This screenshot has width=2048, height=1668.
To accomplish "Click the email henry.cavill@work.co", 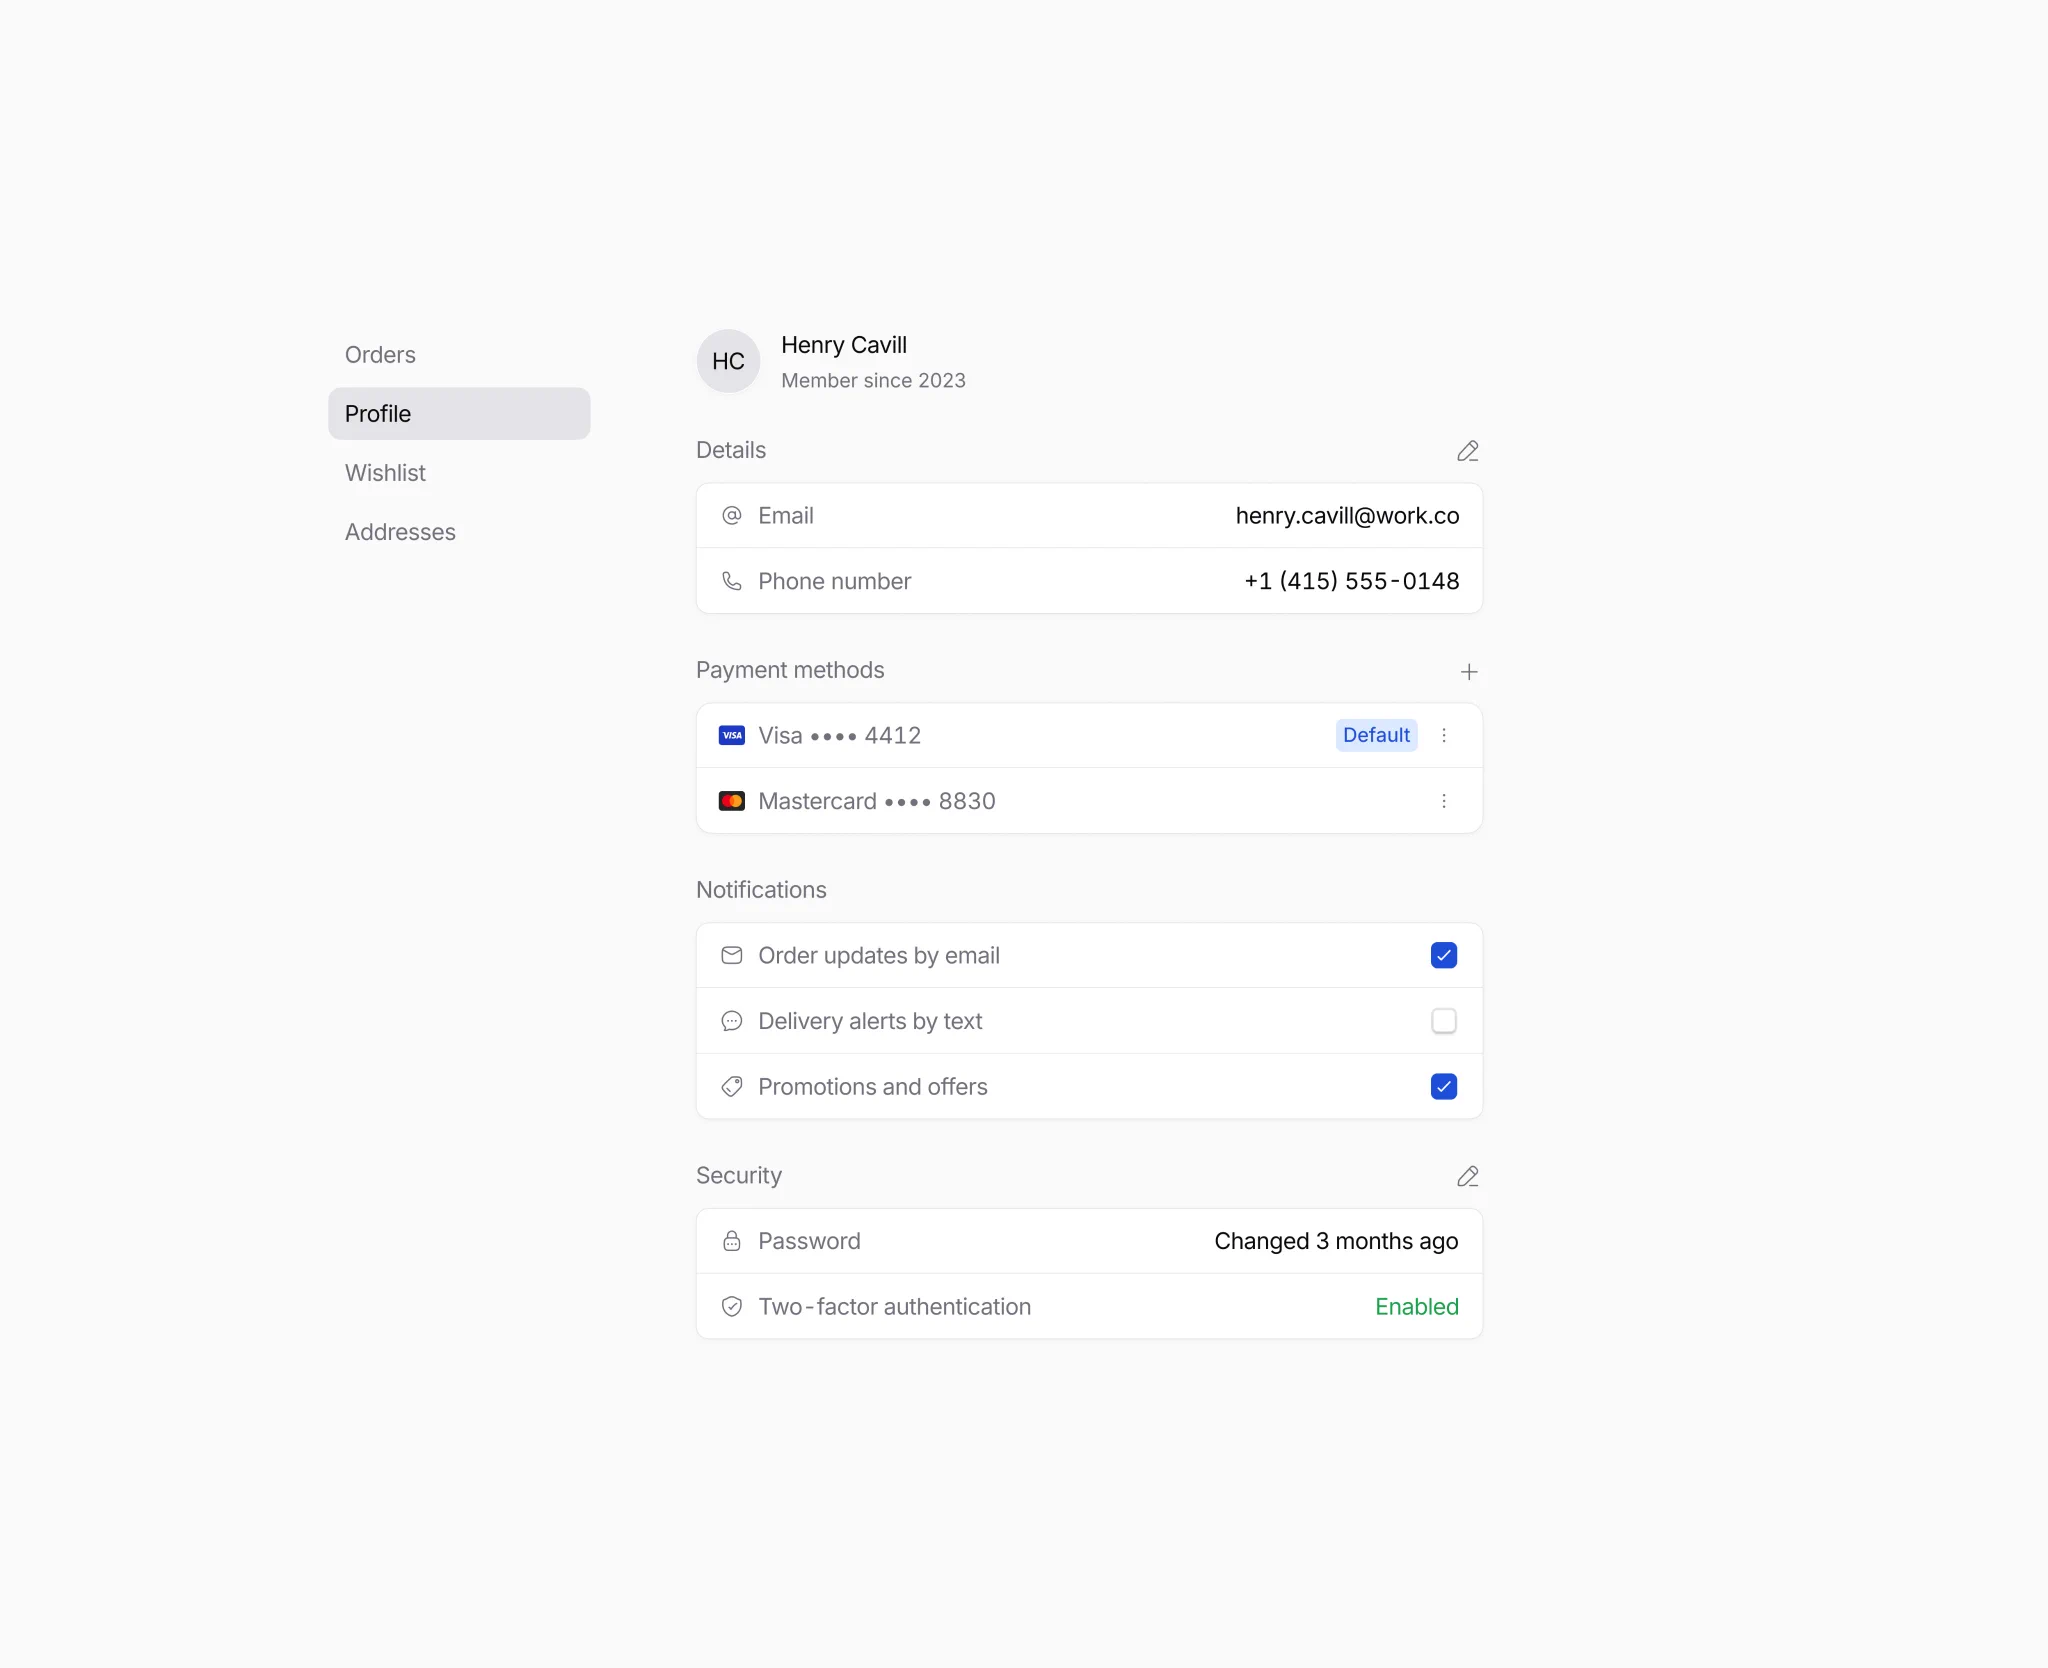I will (1347, 516).
